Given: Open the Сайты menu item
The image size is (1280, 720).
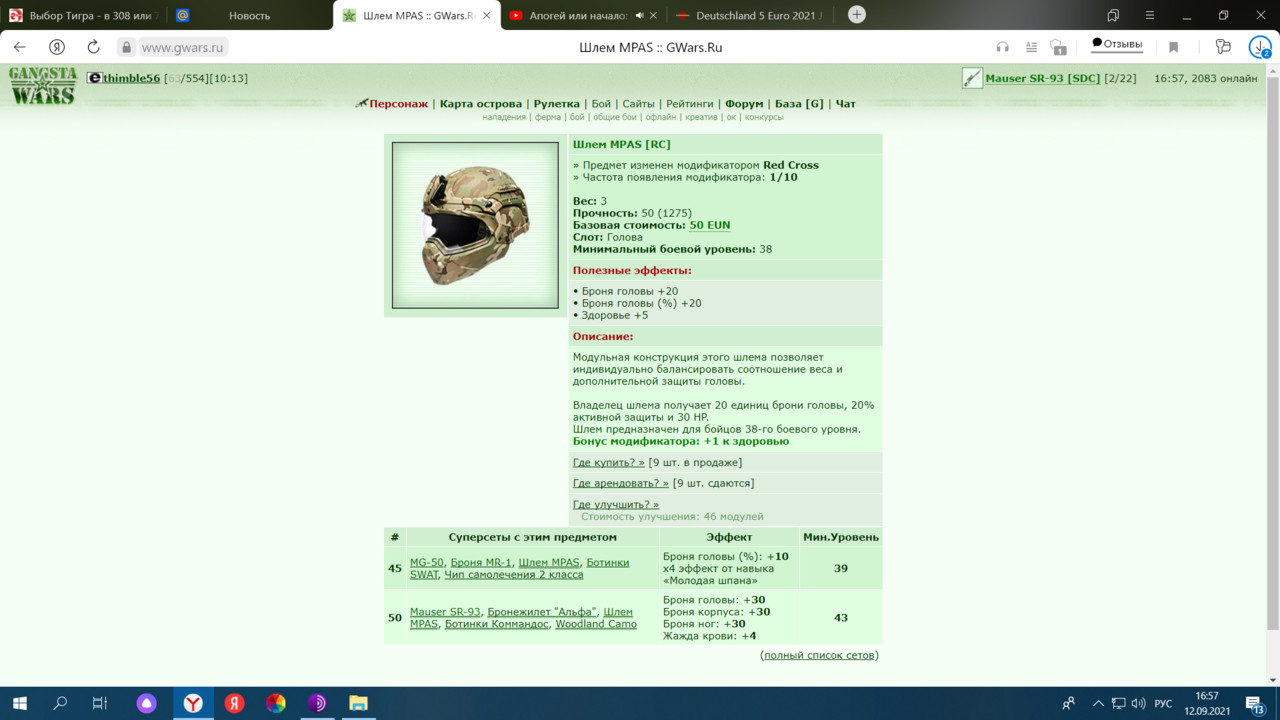Looking at the screenshot, I should [x=638, y=104].
